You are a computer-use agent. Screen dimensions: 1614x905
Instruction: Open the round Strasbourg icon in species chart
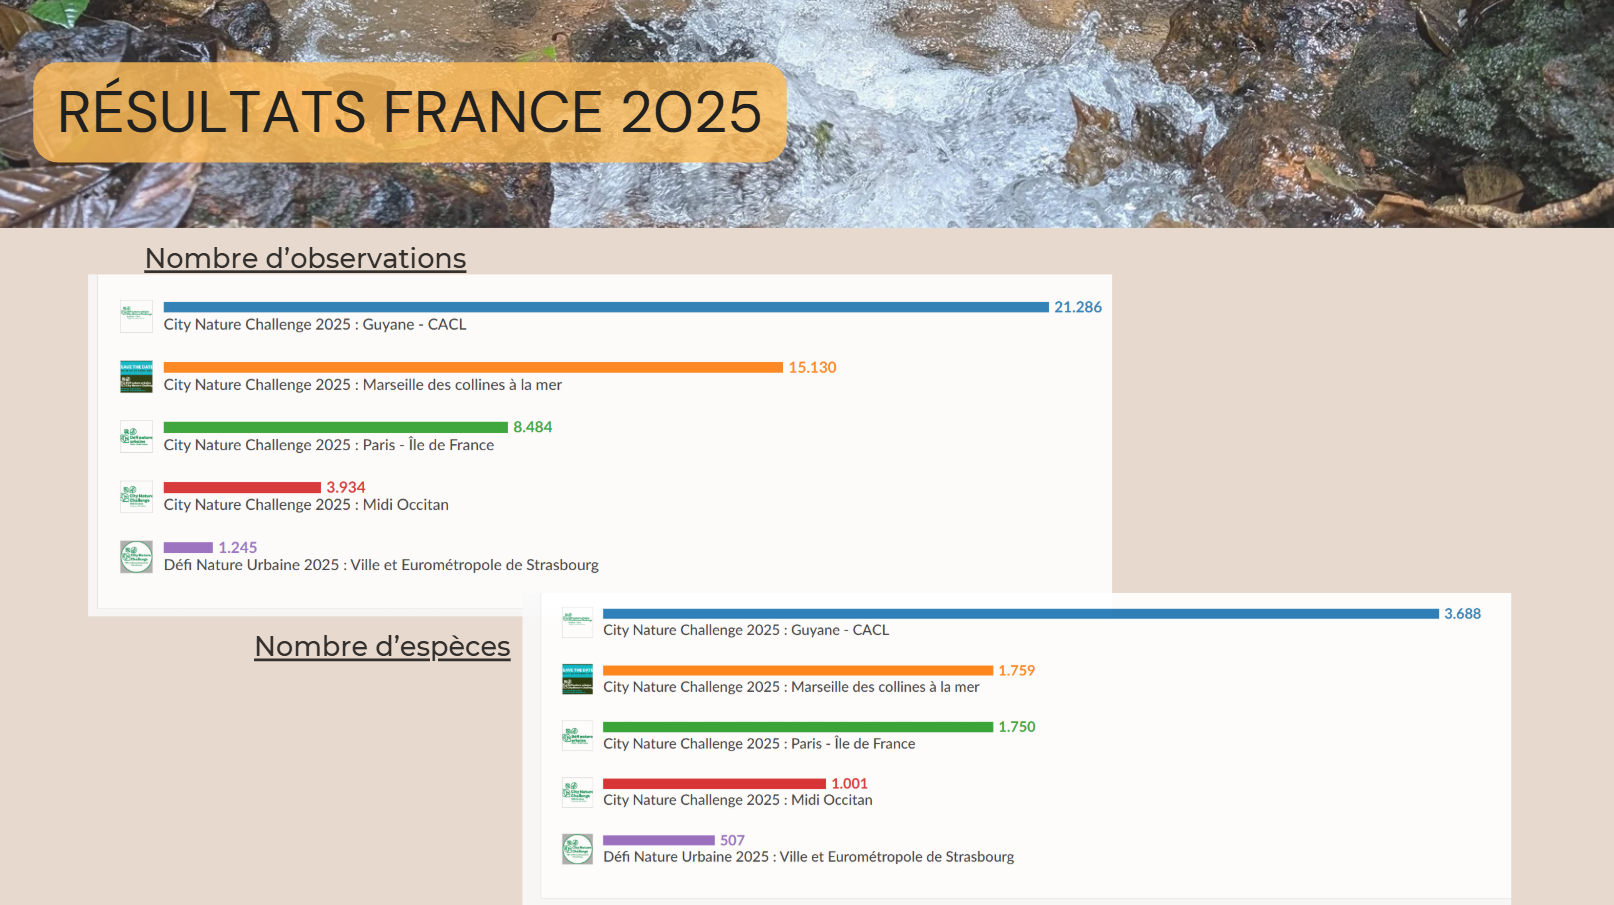pyautogui.click(x=577, y=849)
